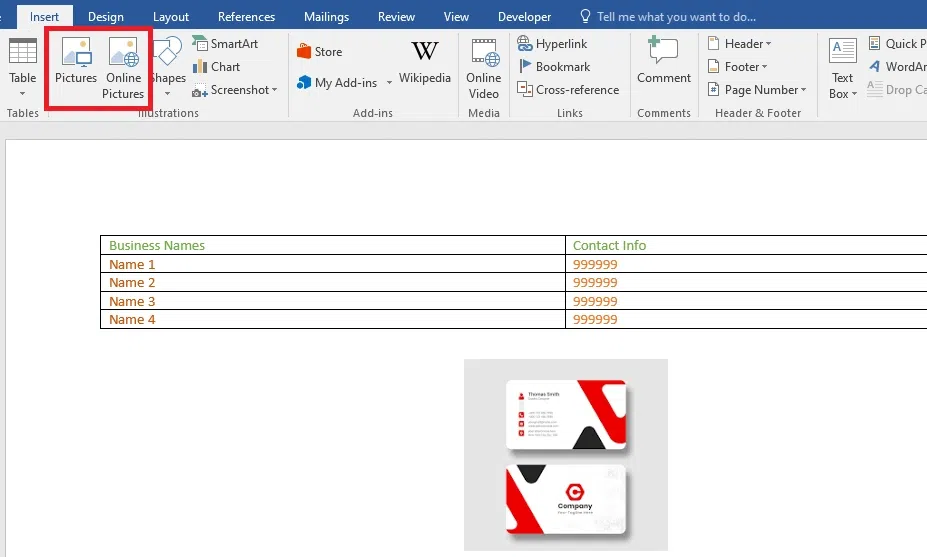
Task: Insert a Cross-reference
Action: (568, 90)
